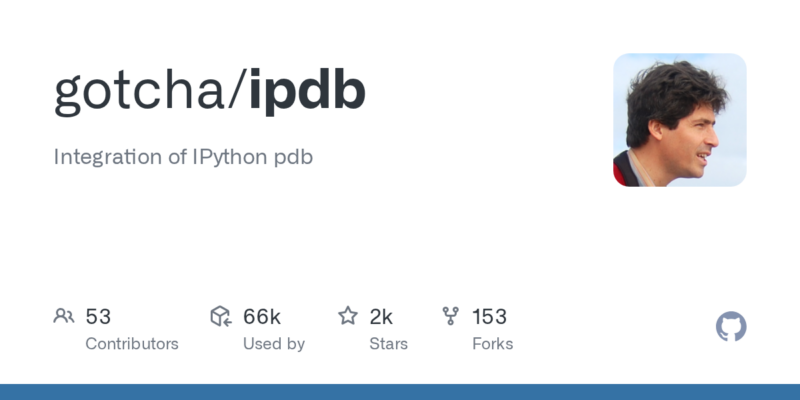The image size is (800, 400).
Task: Select the 'Forks' label
Action: (492, 343)
